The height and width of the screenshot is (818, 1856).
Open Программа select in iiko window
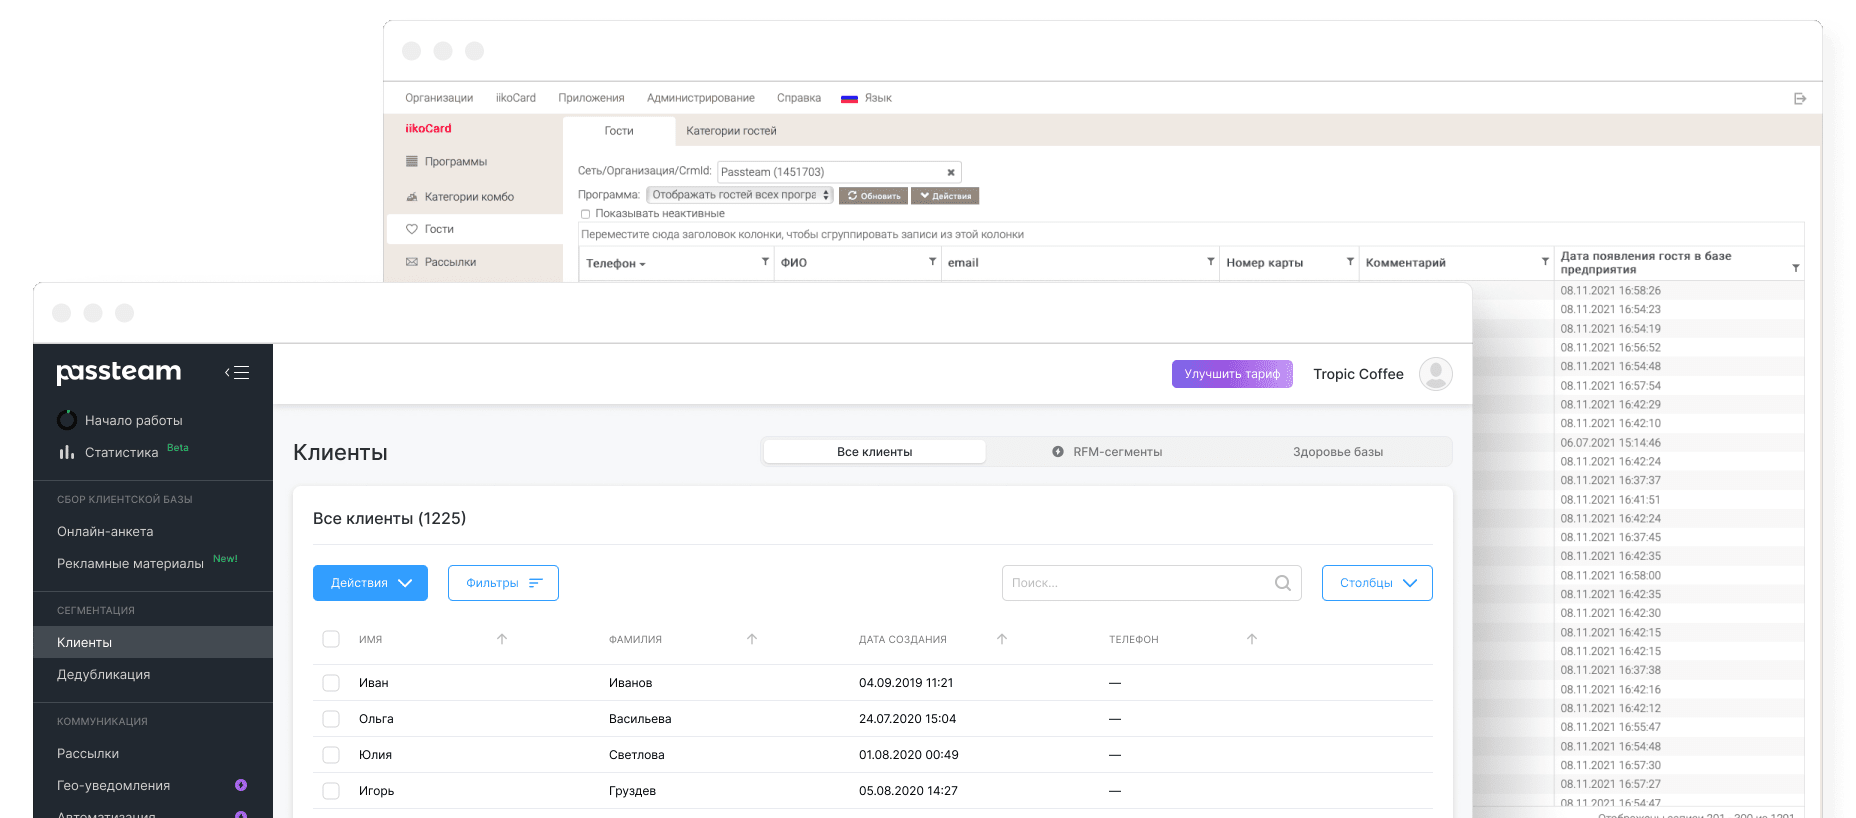pos(740,195)
